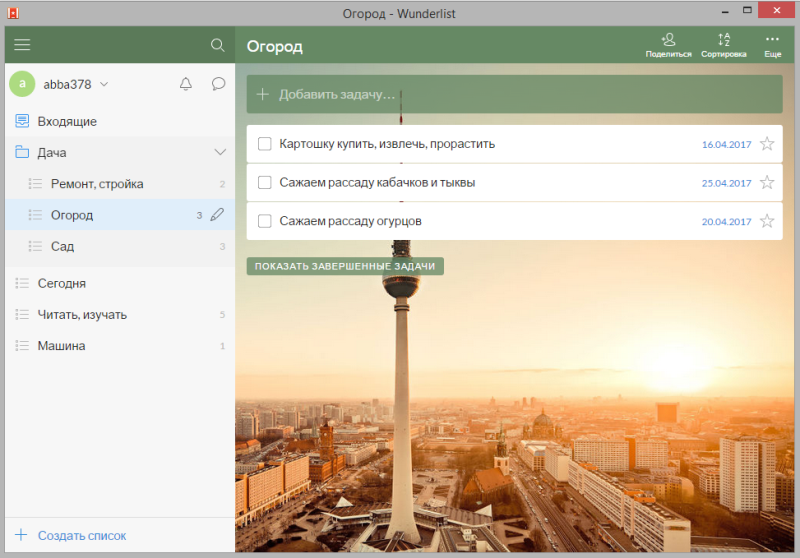Select the Входящие inbox list
Viewport: 800px width, 558px height.
click(x=67, y=121)
